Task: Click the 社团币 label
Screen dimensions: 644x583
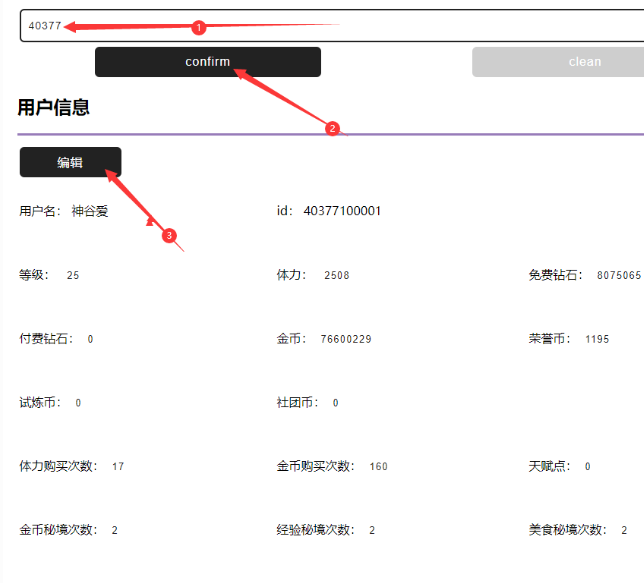Action: (297, 403)
